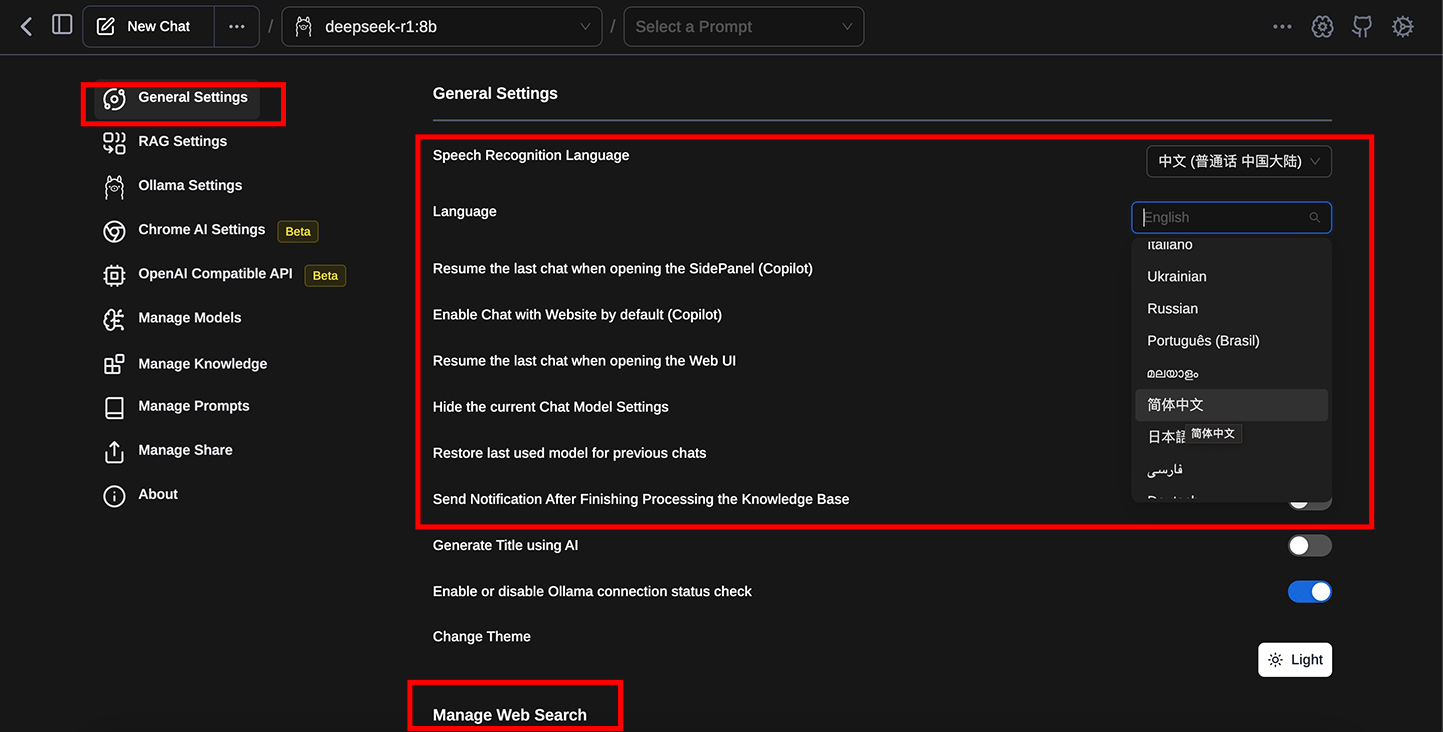This screenshot has width=1443, height=732.
Task: Click the Manage Share upload icon
Action: coord(115,451)
